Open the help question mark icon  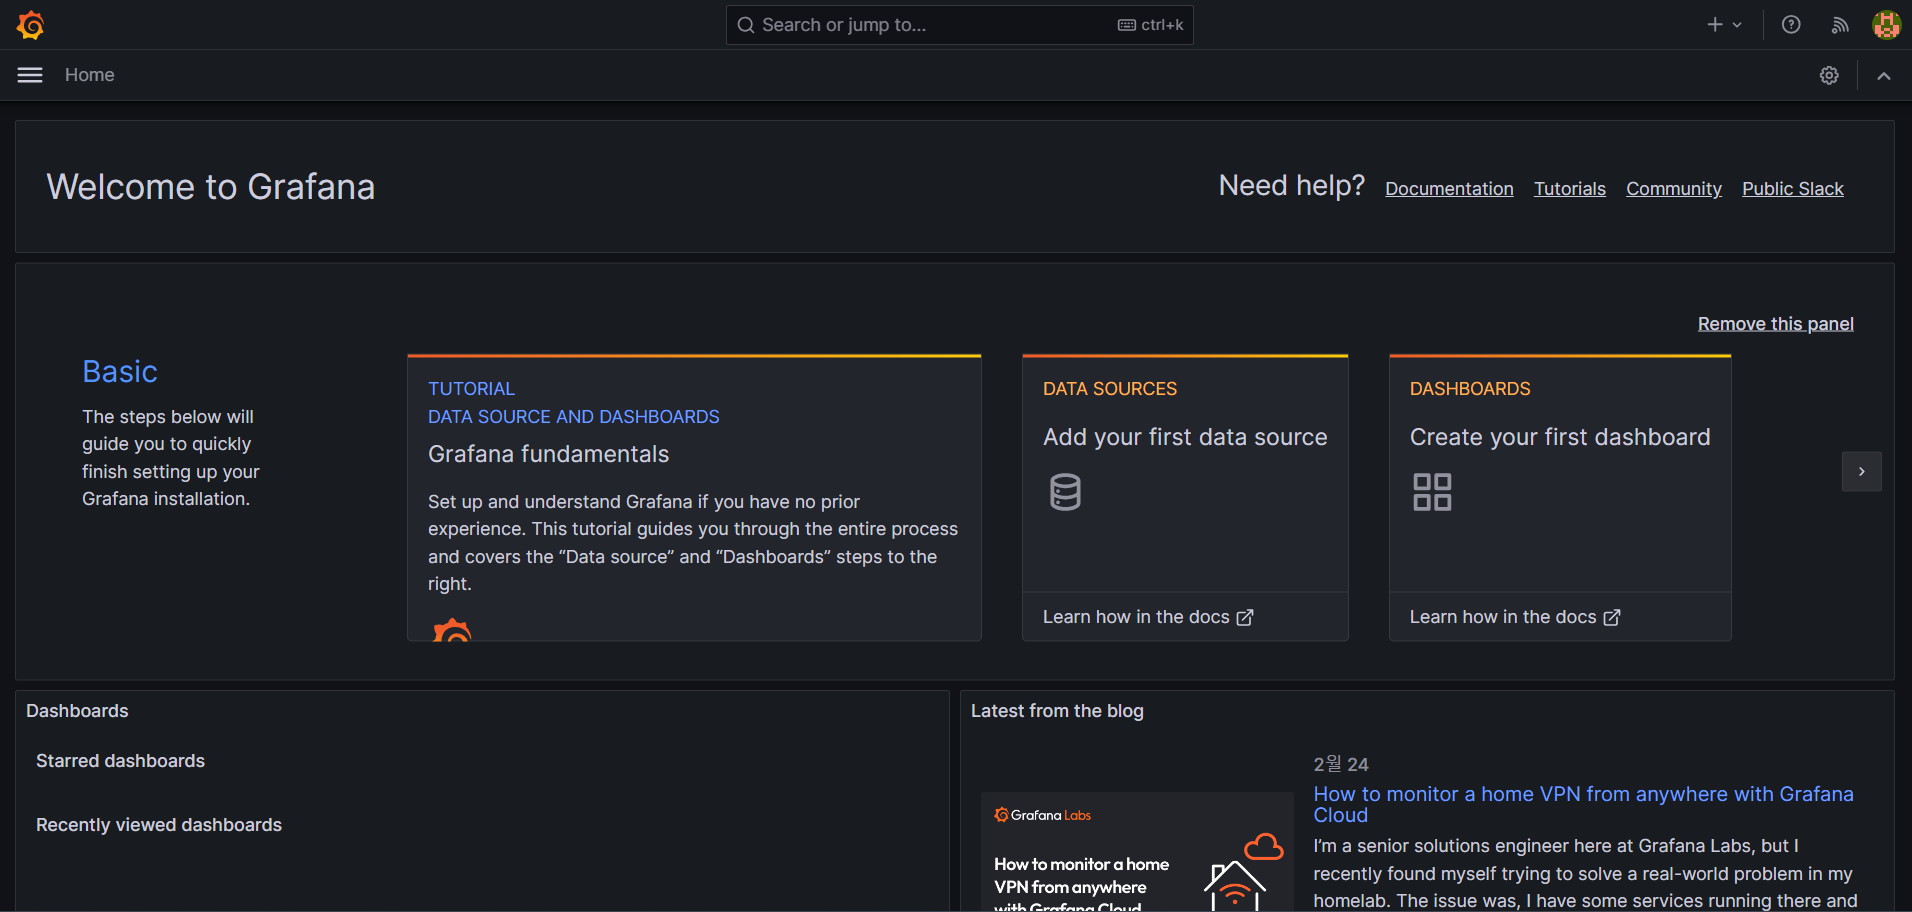coord(1791,25)
